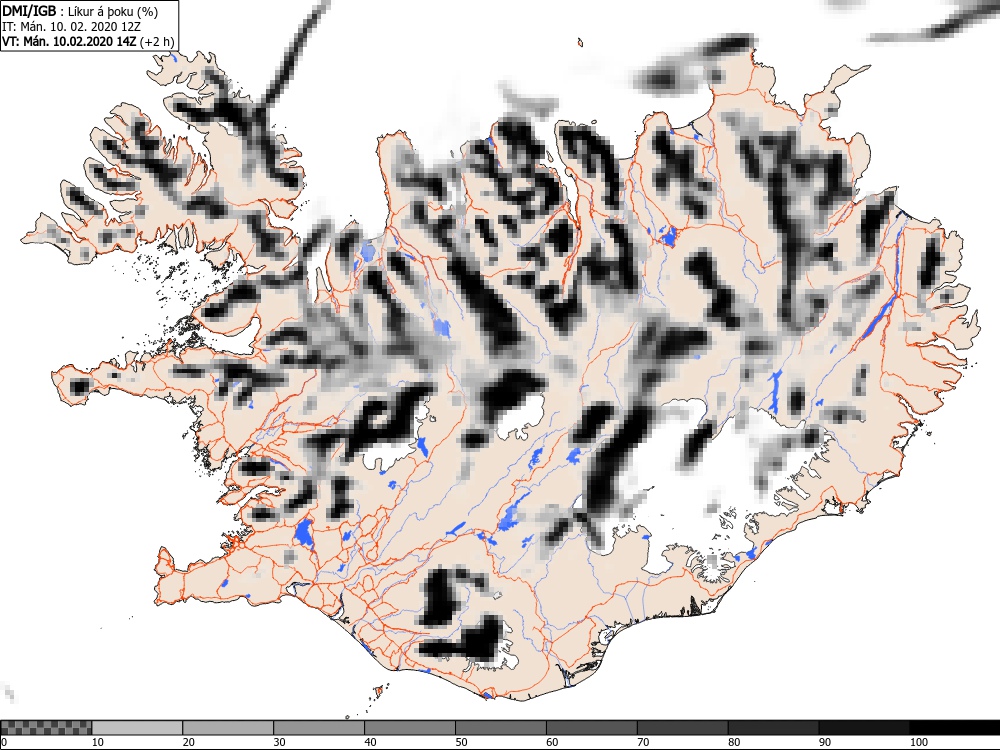This screenshot has width=1000, height=750.
Task: Select the valid time line "VT: Mán. 10.02.2020 14Z (+2 h)"
Action: pyautogui.click(x=88, y=42)
